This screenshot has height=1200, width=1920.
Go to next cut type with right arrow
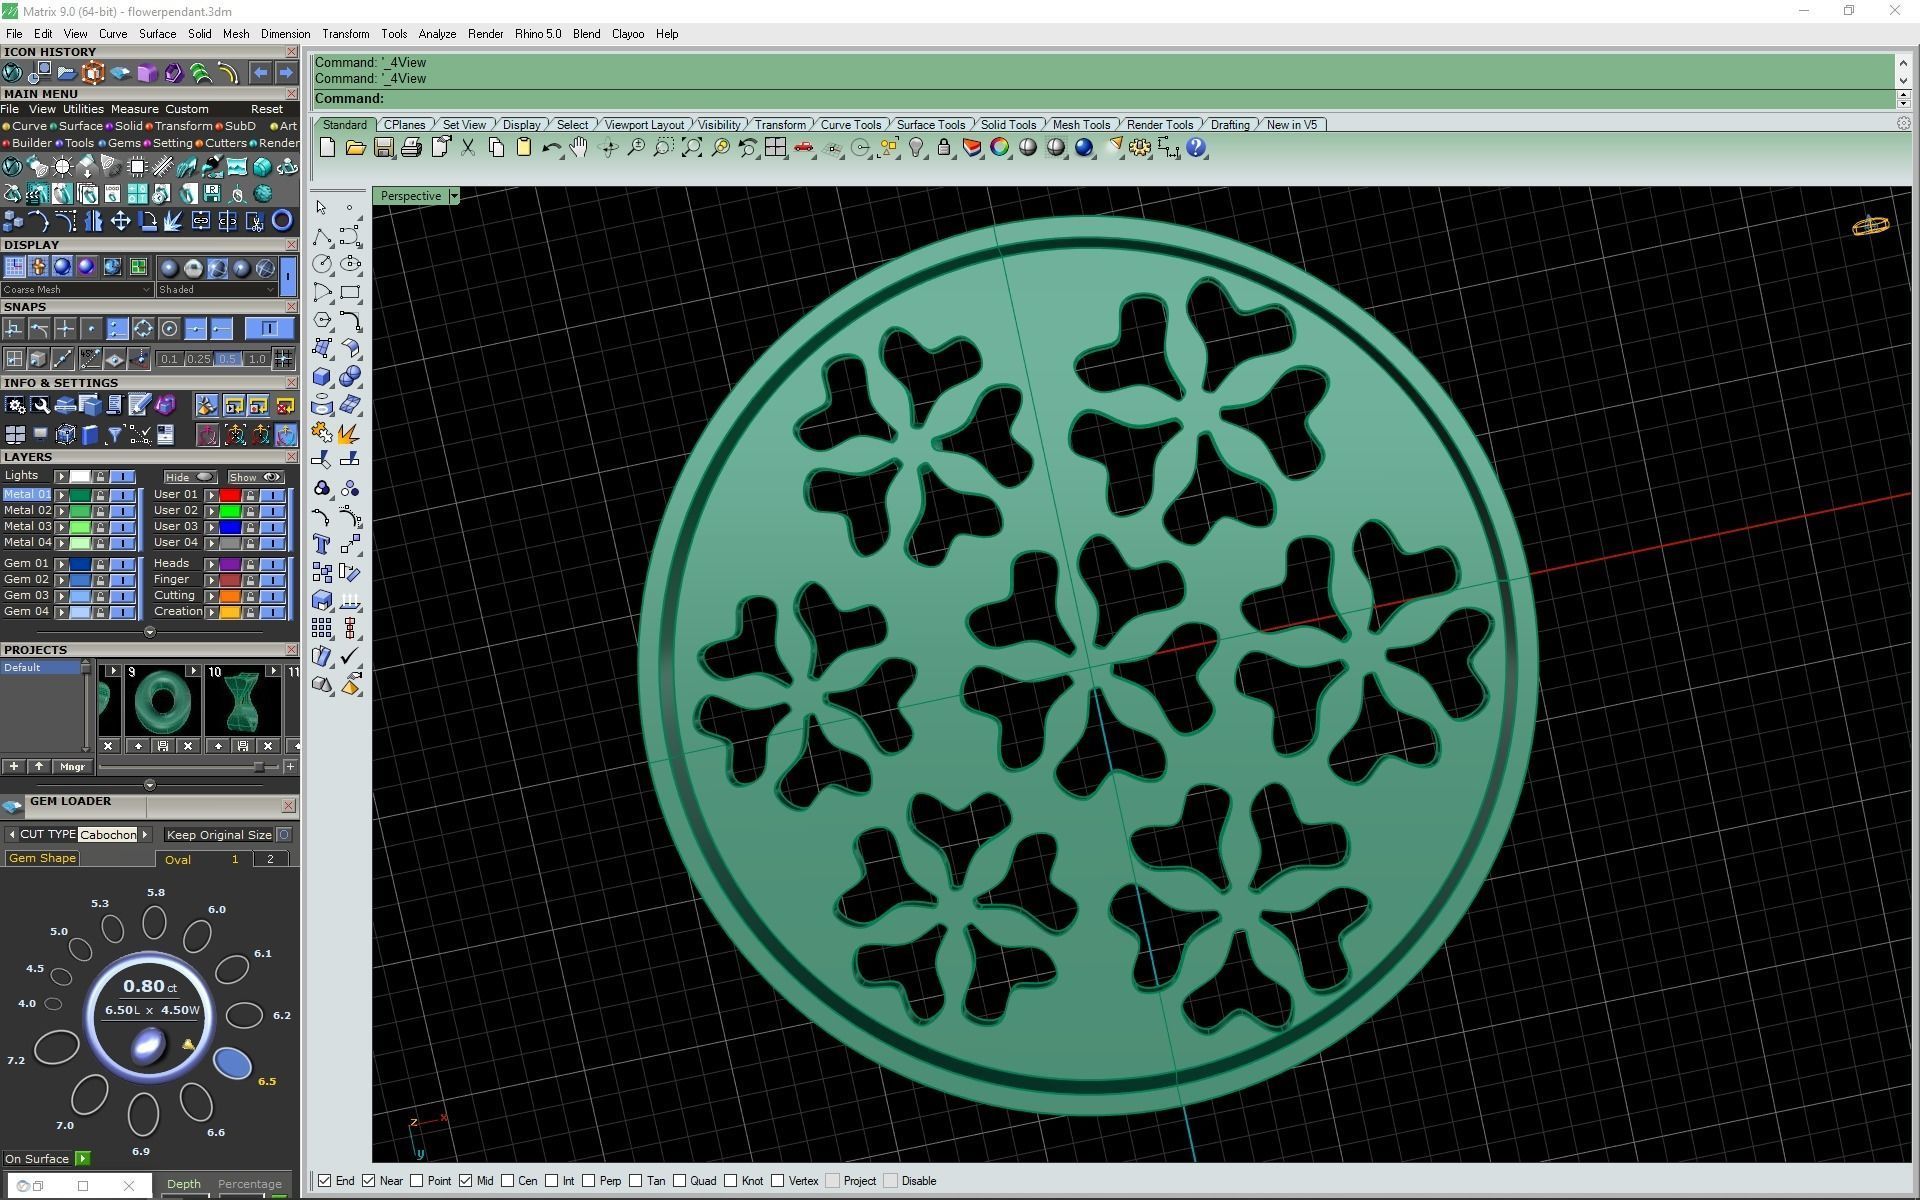point(145,835)
